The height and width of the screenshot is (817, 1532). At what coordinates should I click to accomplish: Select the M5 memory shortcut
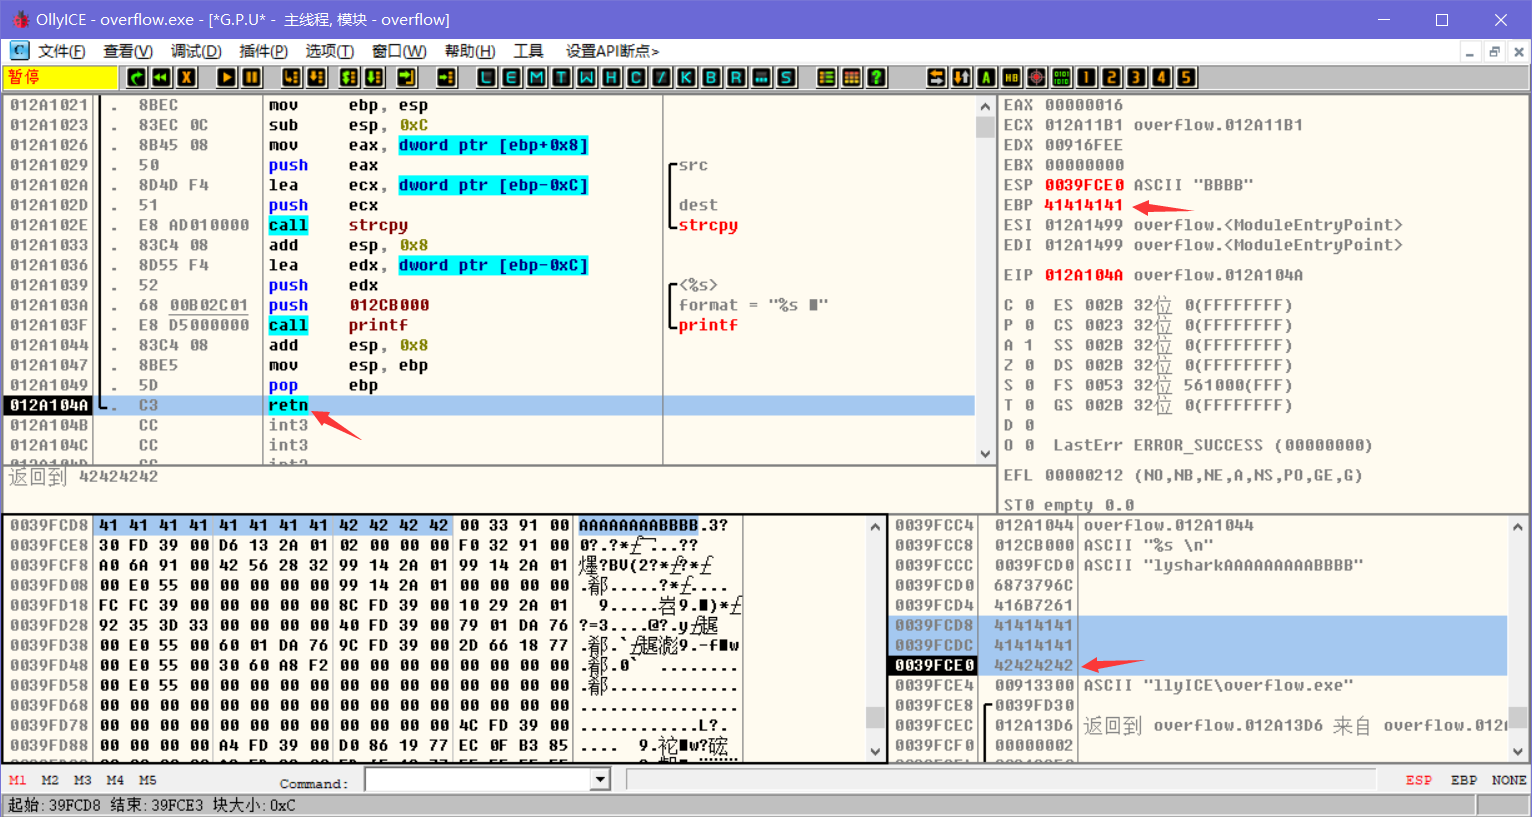click(x=147, y=780)
